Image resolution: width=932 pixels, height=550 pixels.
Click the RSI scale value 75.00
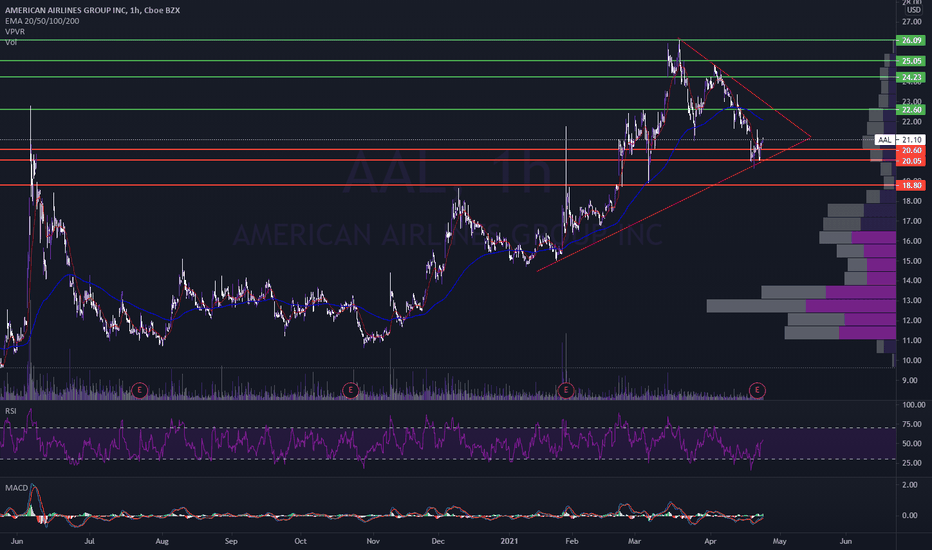pos(912,425)
